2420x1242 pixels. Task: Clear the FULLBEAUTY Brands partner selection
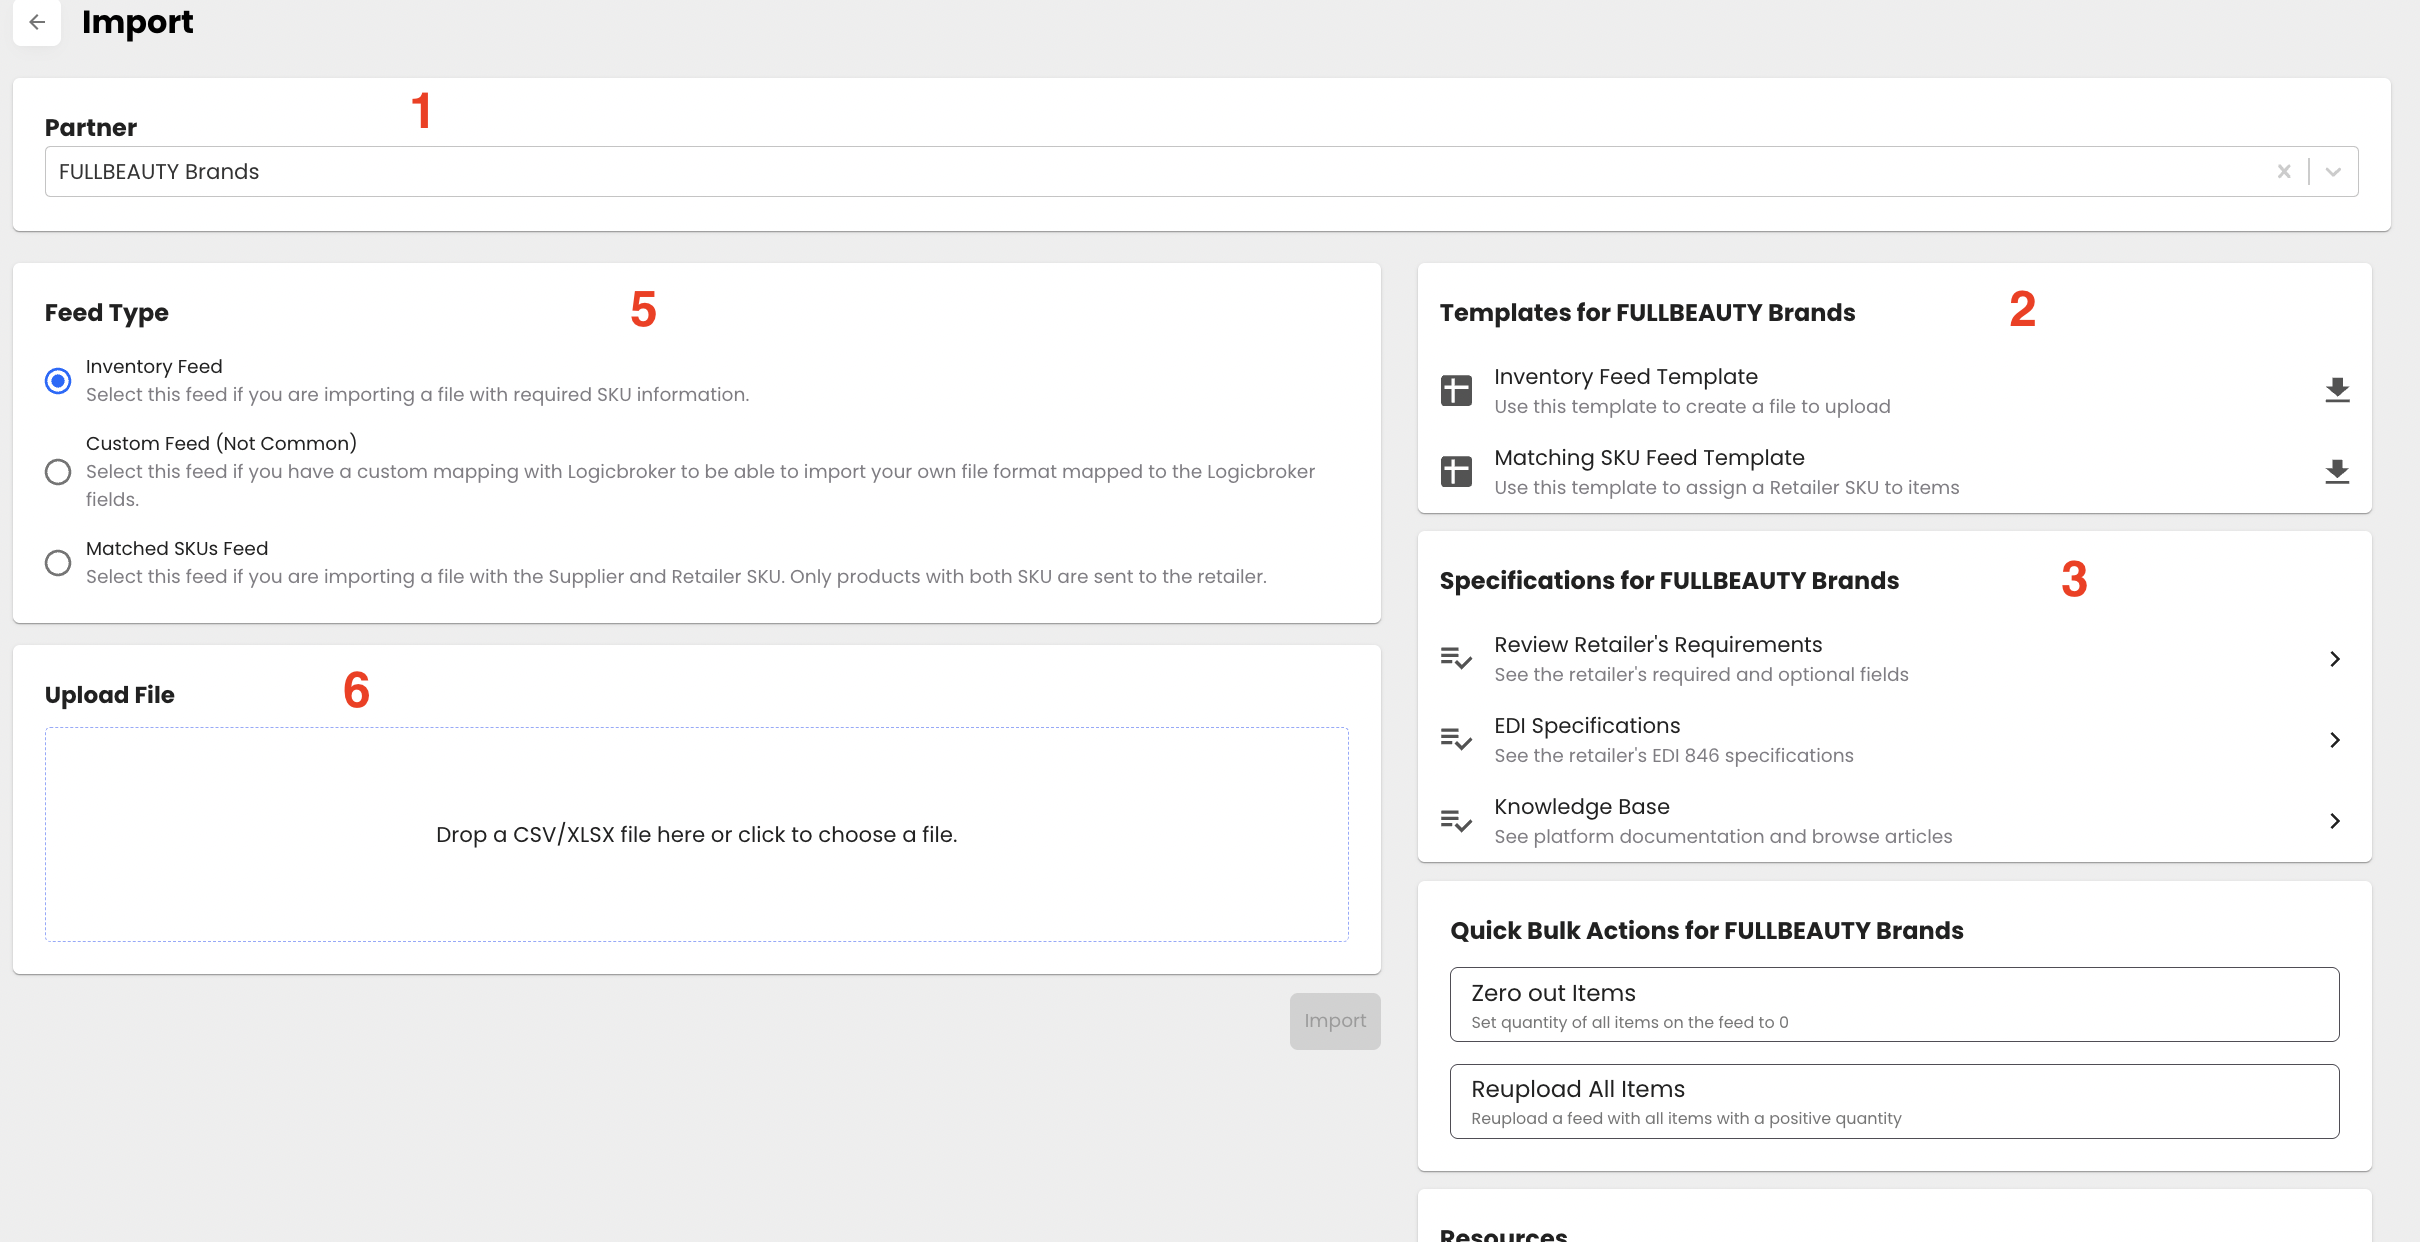(x=2284, y=172)
